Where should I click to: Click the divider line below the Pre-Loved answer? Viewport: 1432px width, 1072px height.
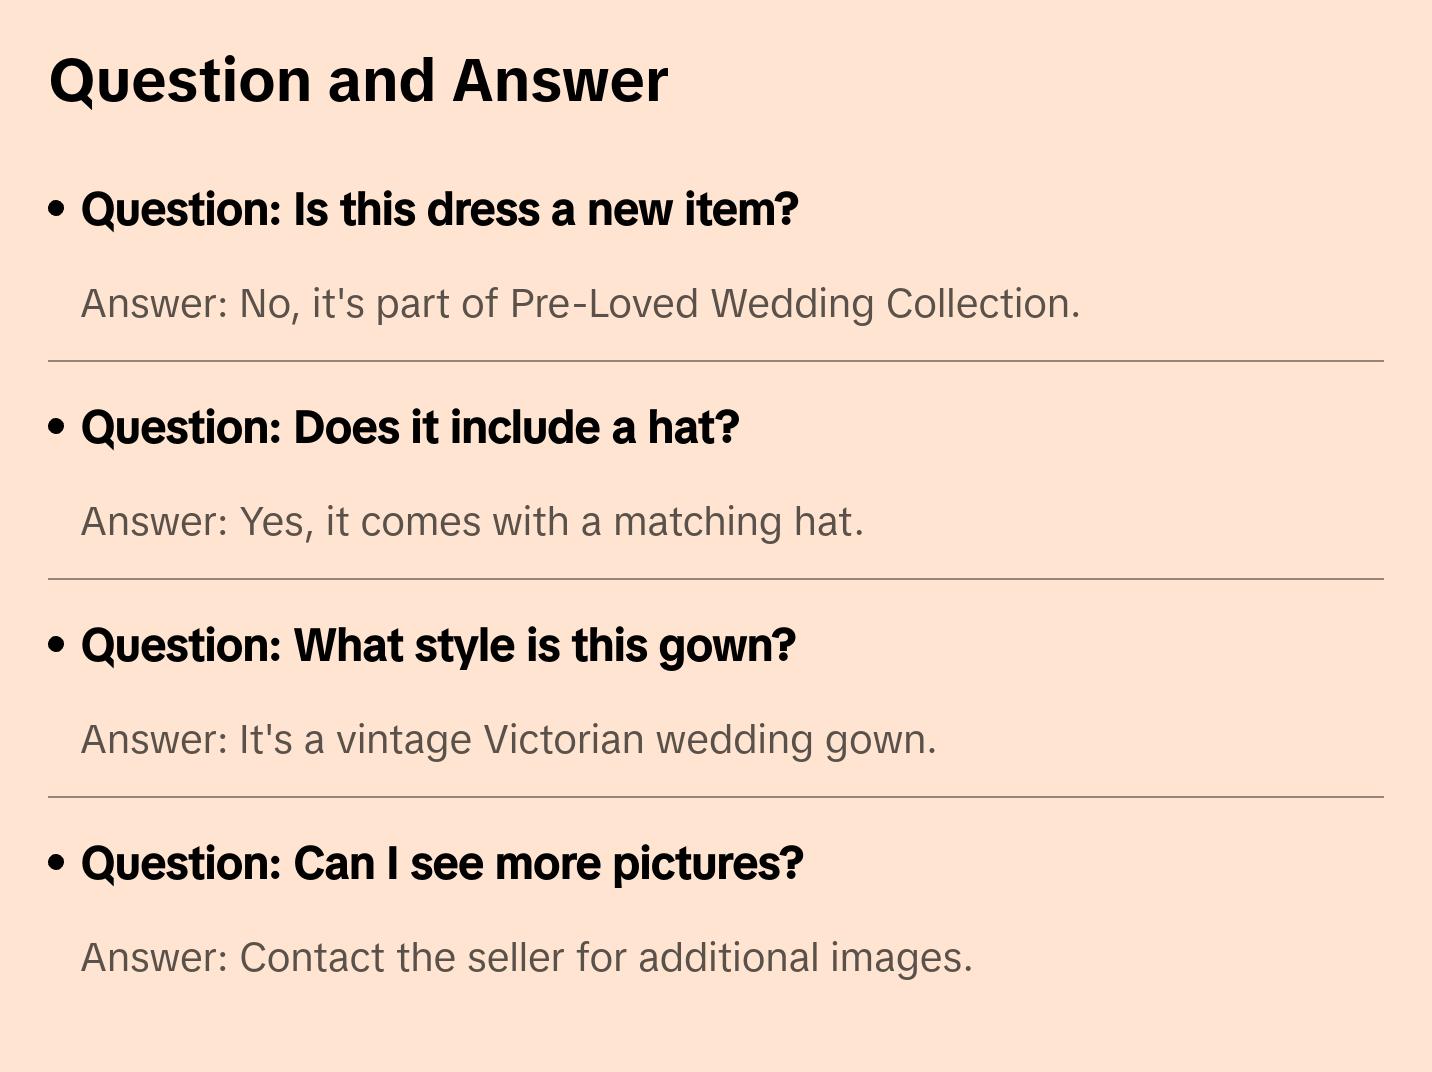tap(716, 361)
